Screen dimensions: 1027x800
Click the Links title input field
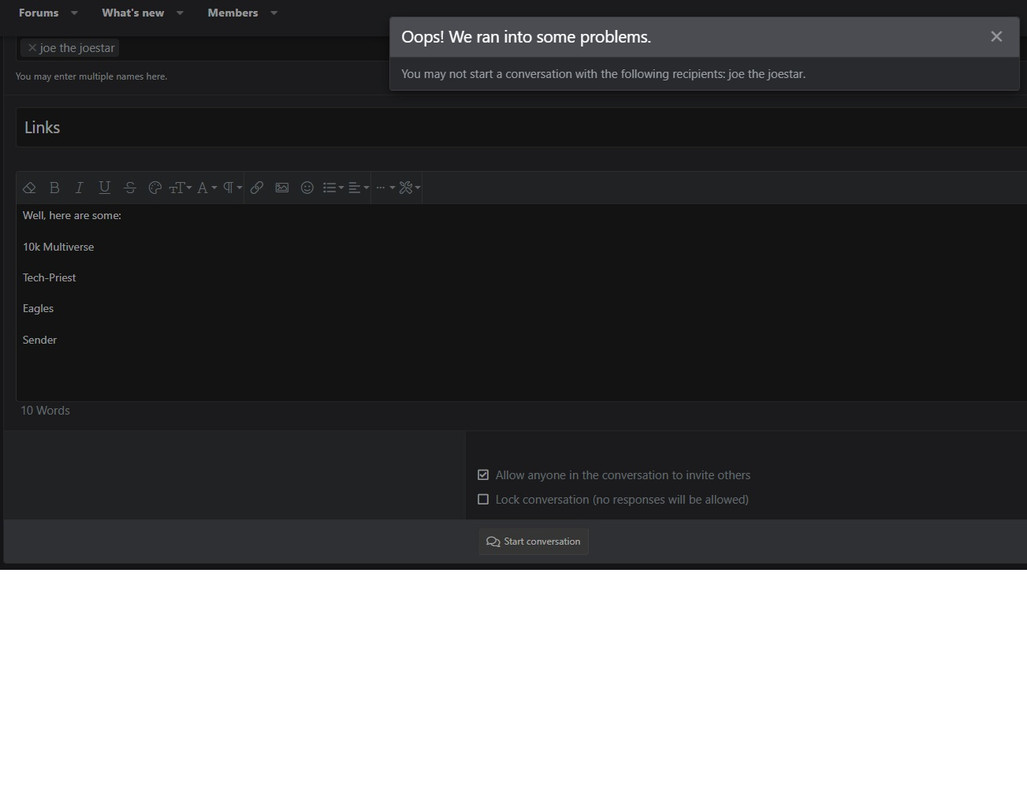pos(521,128)
